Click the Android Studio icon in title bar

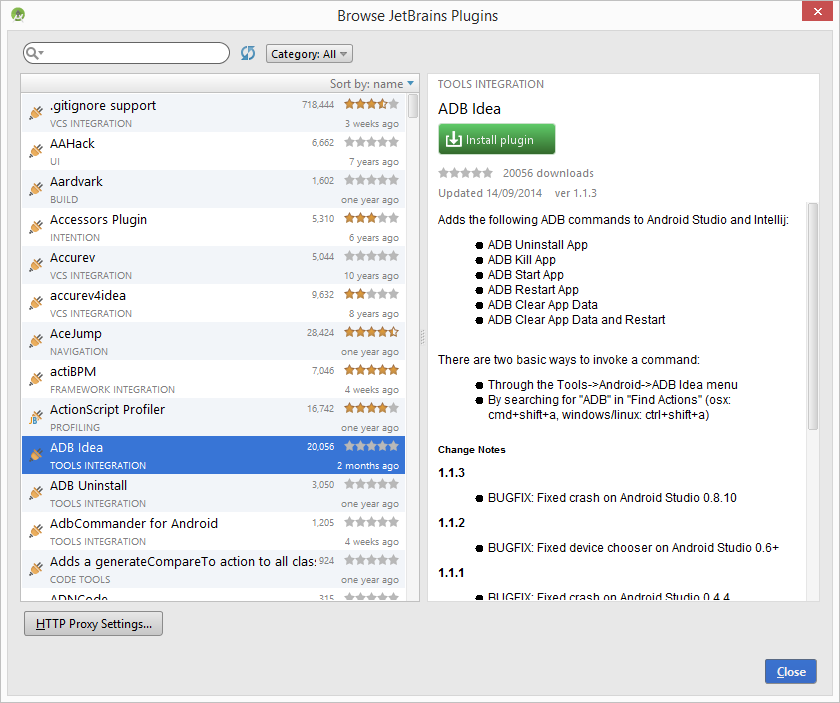18,14
